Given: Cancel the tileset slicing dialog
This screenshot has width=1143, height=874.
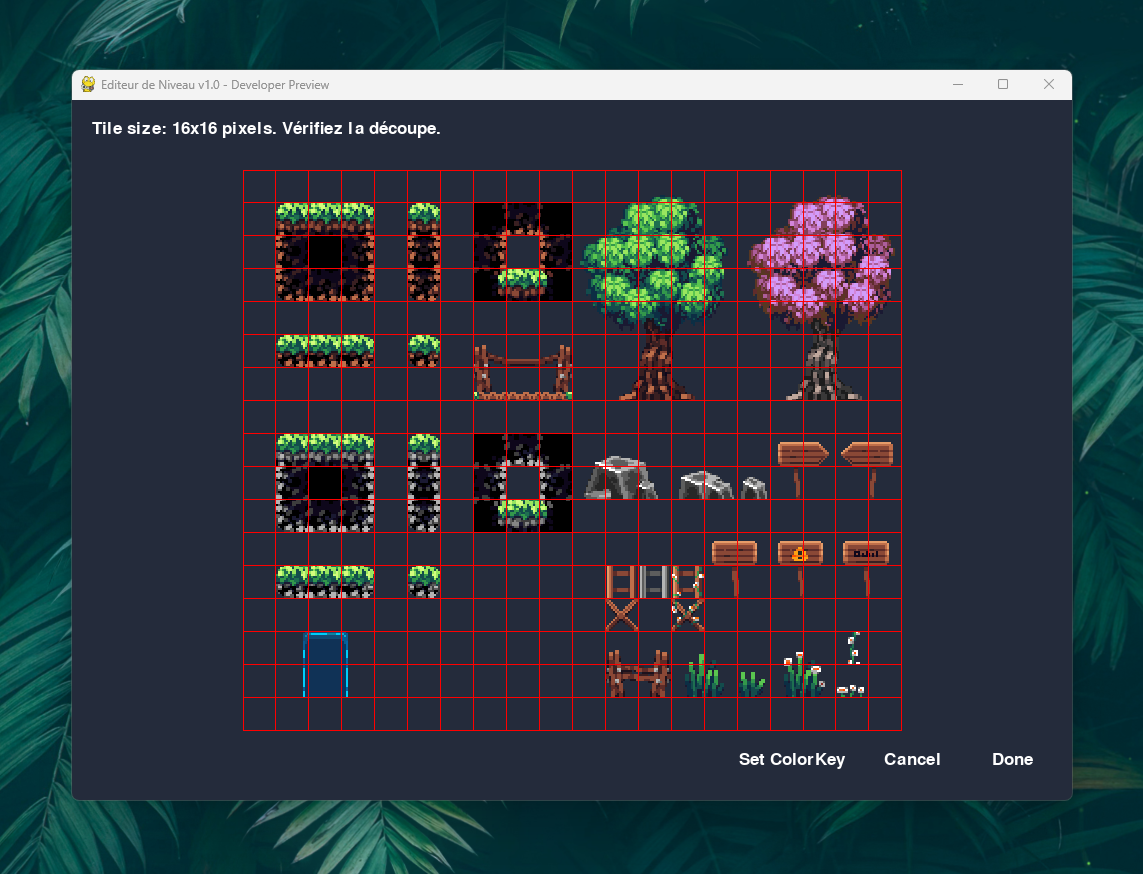Looking at the screenshot, I should tap(912, 759).
